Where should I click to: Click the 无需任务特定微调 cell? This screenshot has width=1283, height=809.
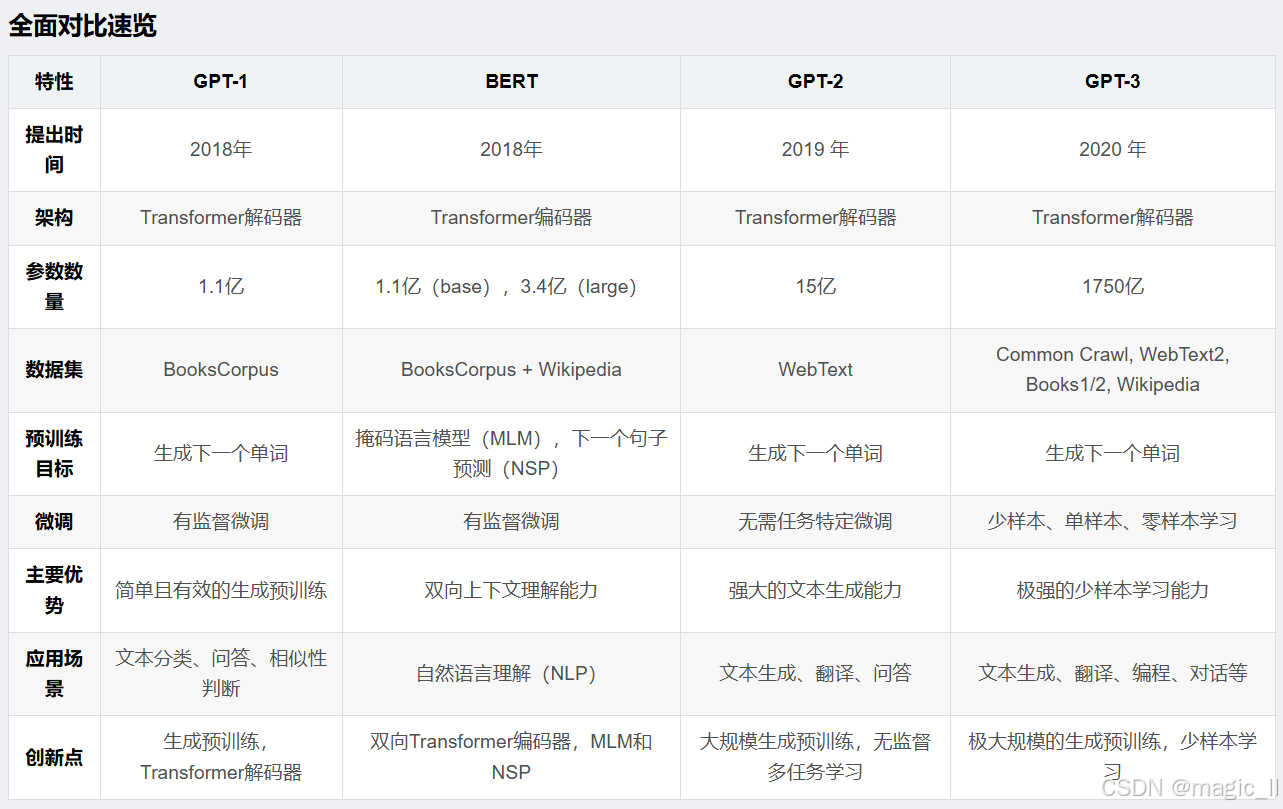click(x=815, y=522)
